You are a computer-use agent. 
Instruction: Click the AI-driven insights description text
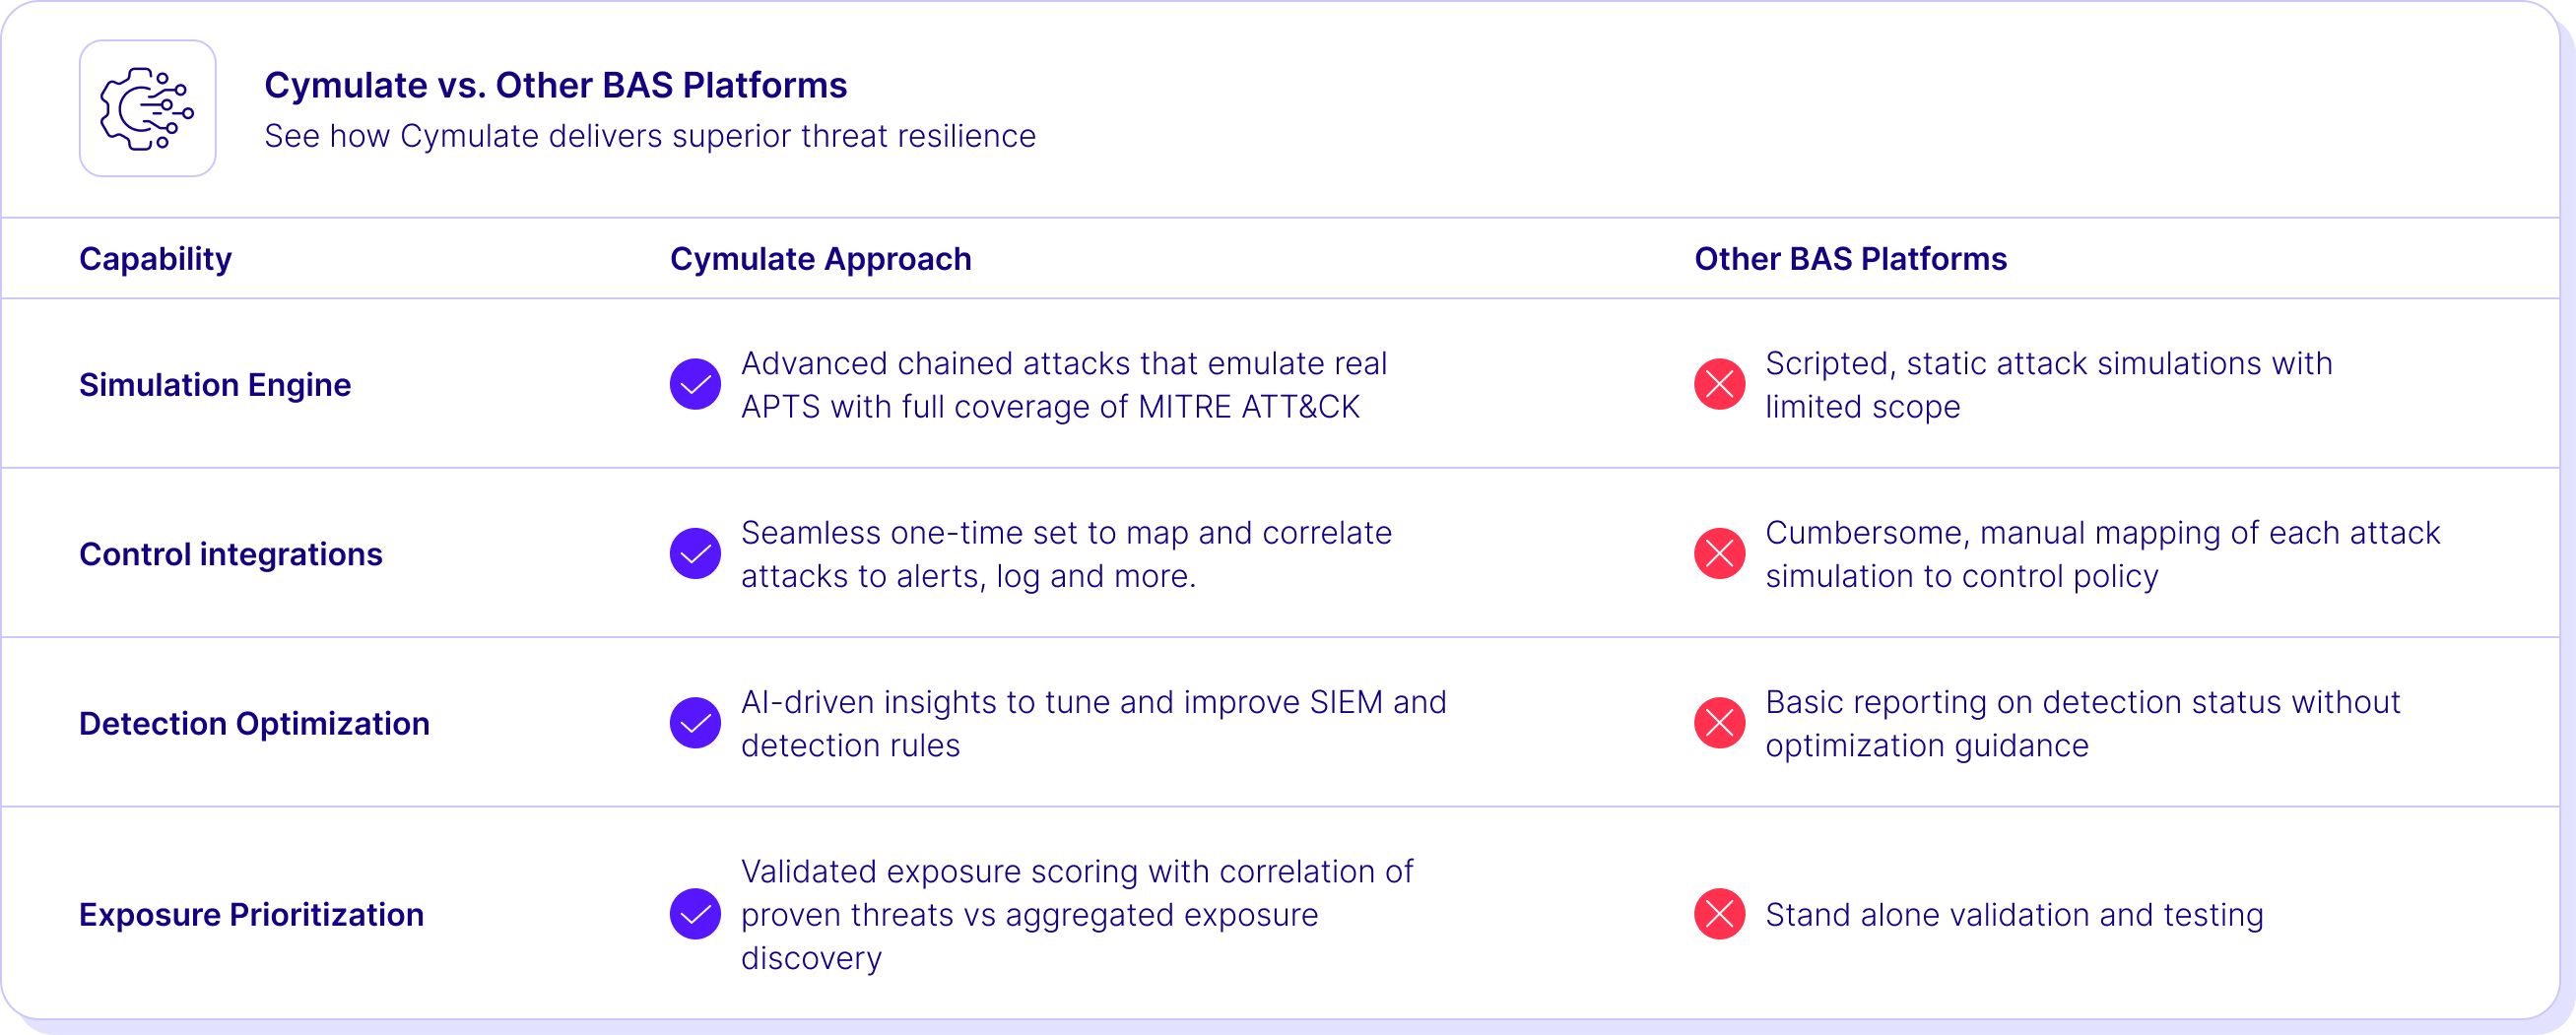pyautogui.click(x=1094, y=723)
